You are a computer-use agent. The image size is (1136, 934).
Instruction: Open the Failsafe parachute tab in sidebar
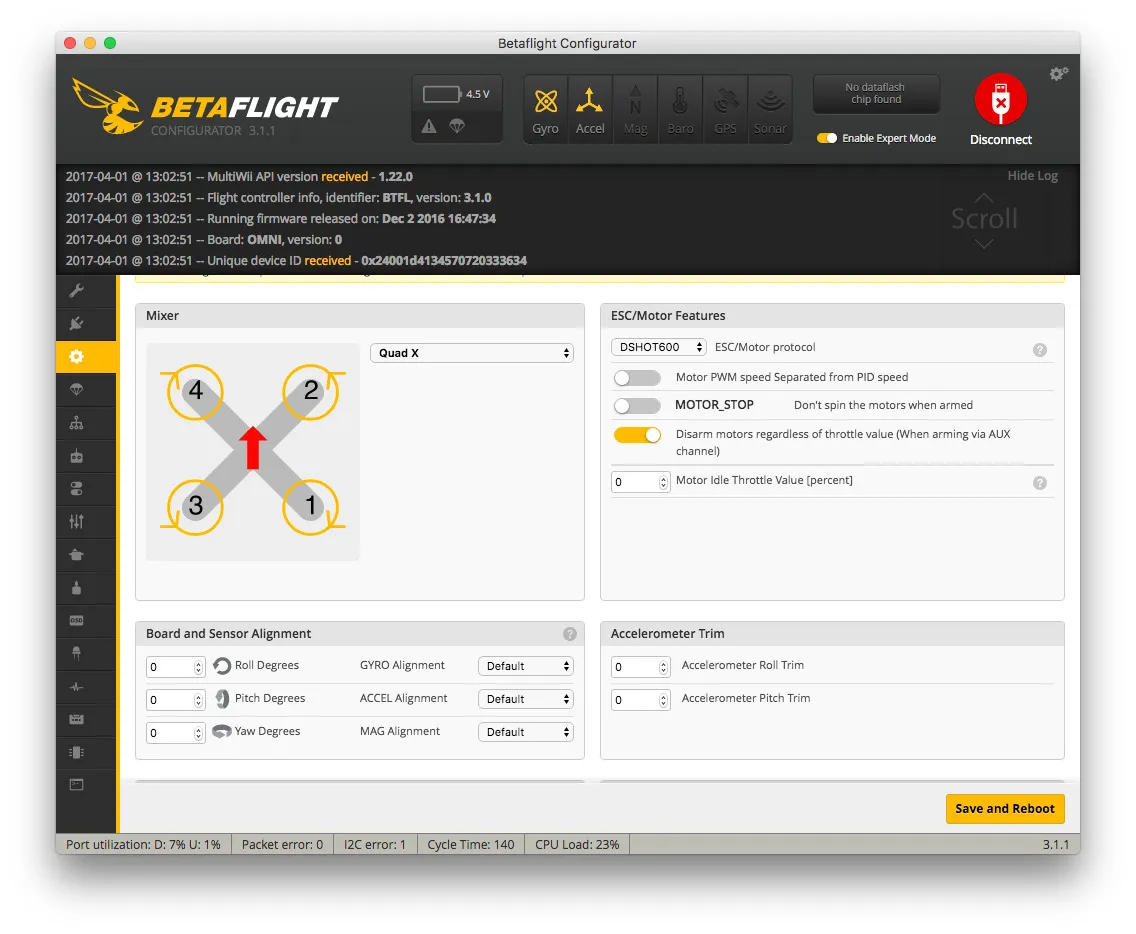pos(76,389)
